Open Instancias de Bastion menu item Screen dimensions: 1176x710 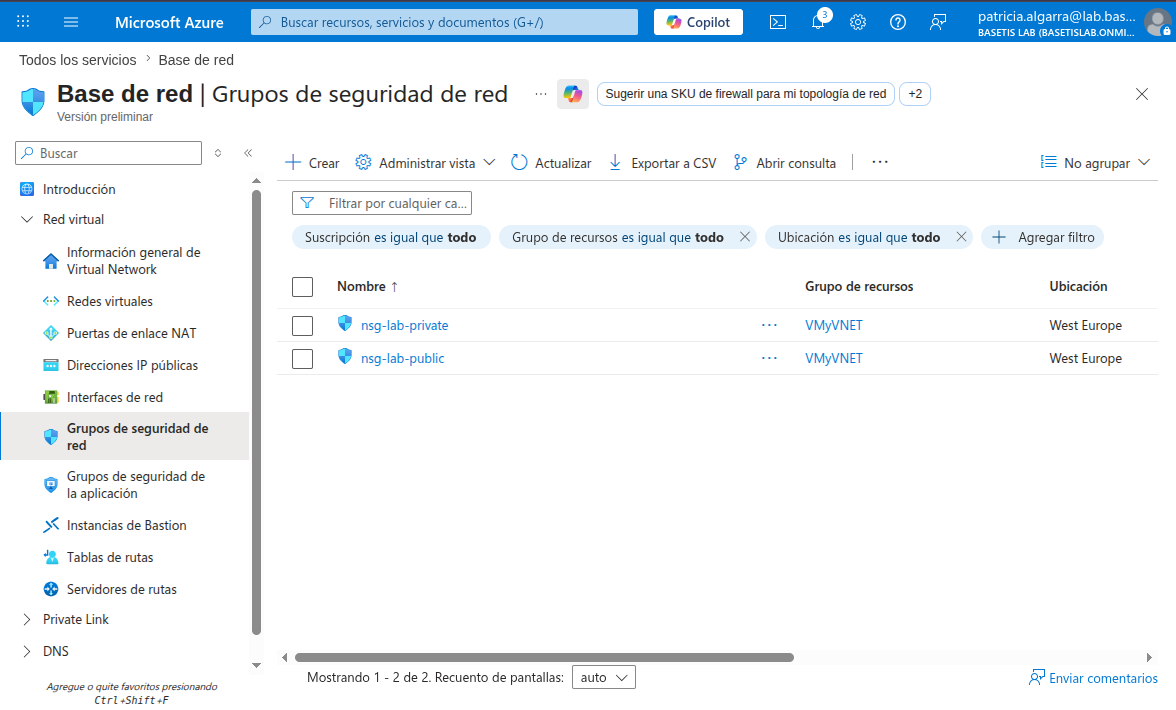(x=126, y=526)
